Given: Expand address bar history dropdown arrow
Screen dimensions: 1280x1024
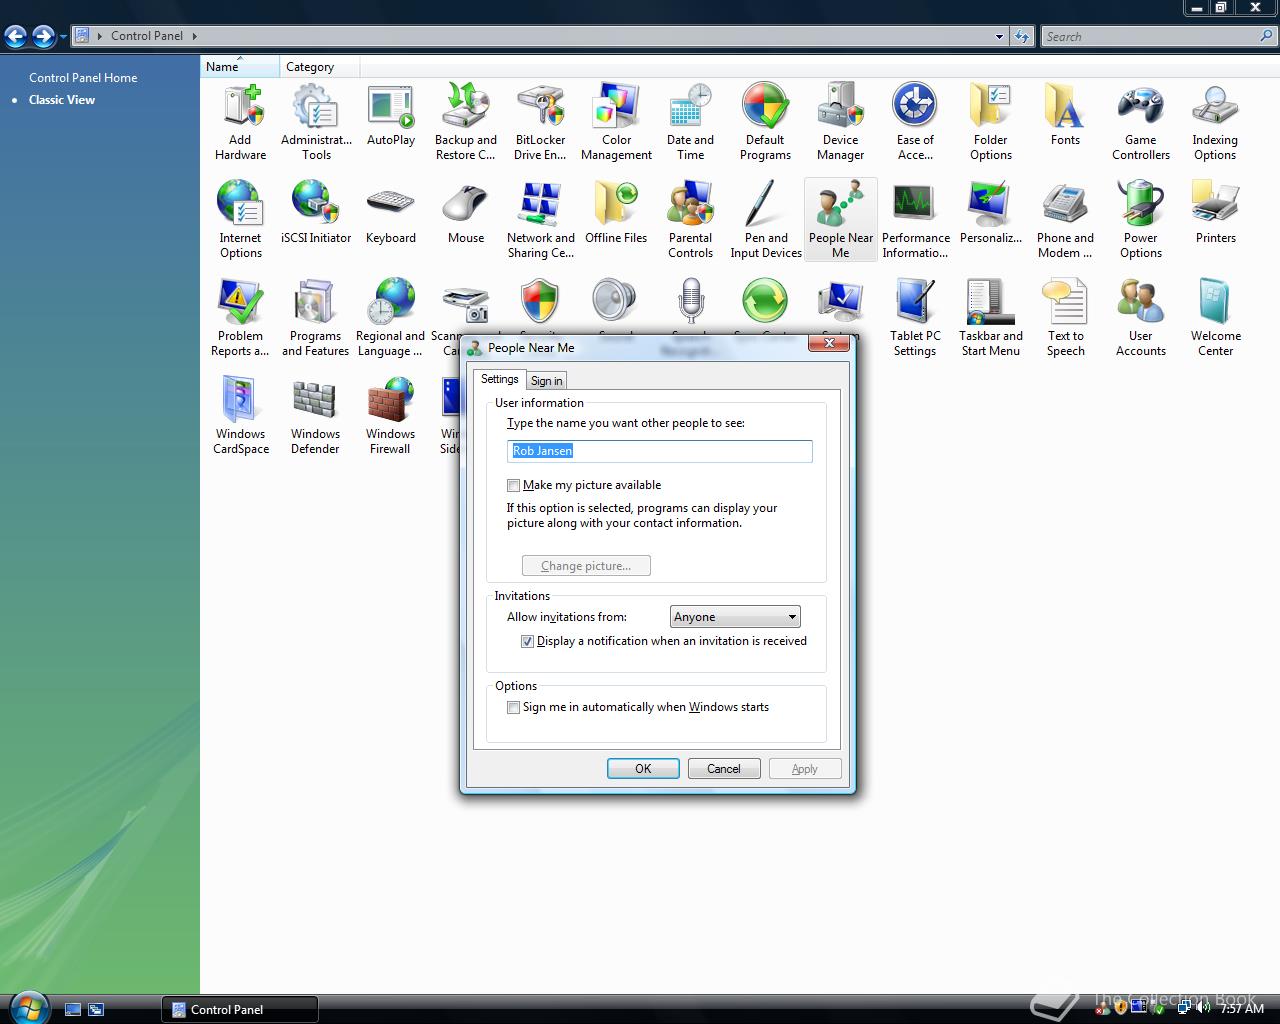Looking at the screenshot, I should pyautogui.click(x=999, y=36).
